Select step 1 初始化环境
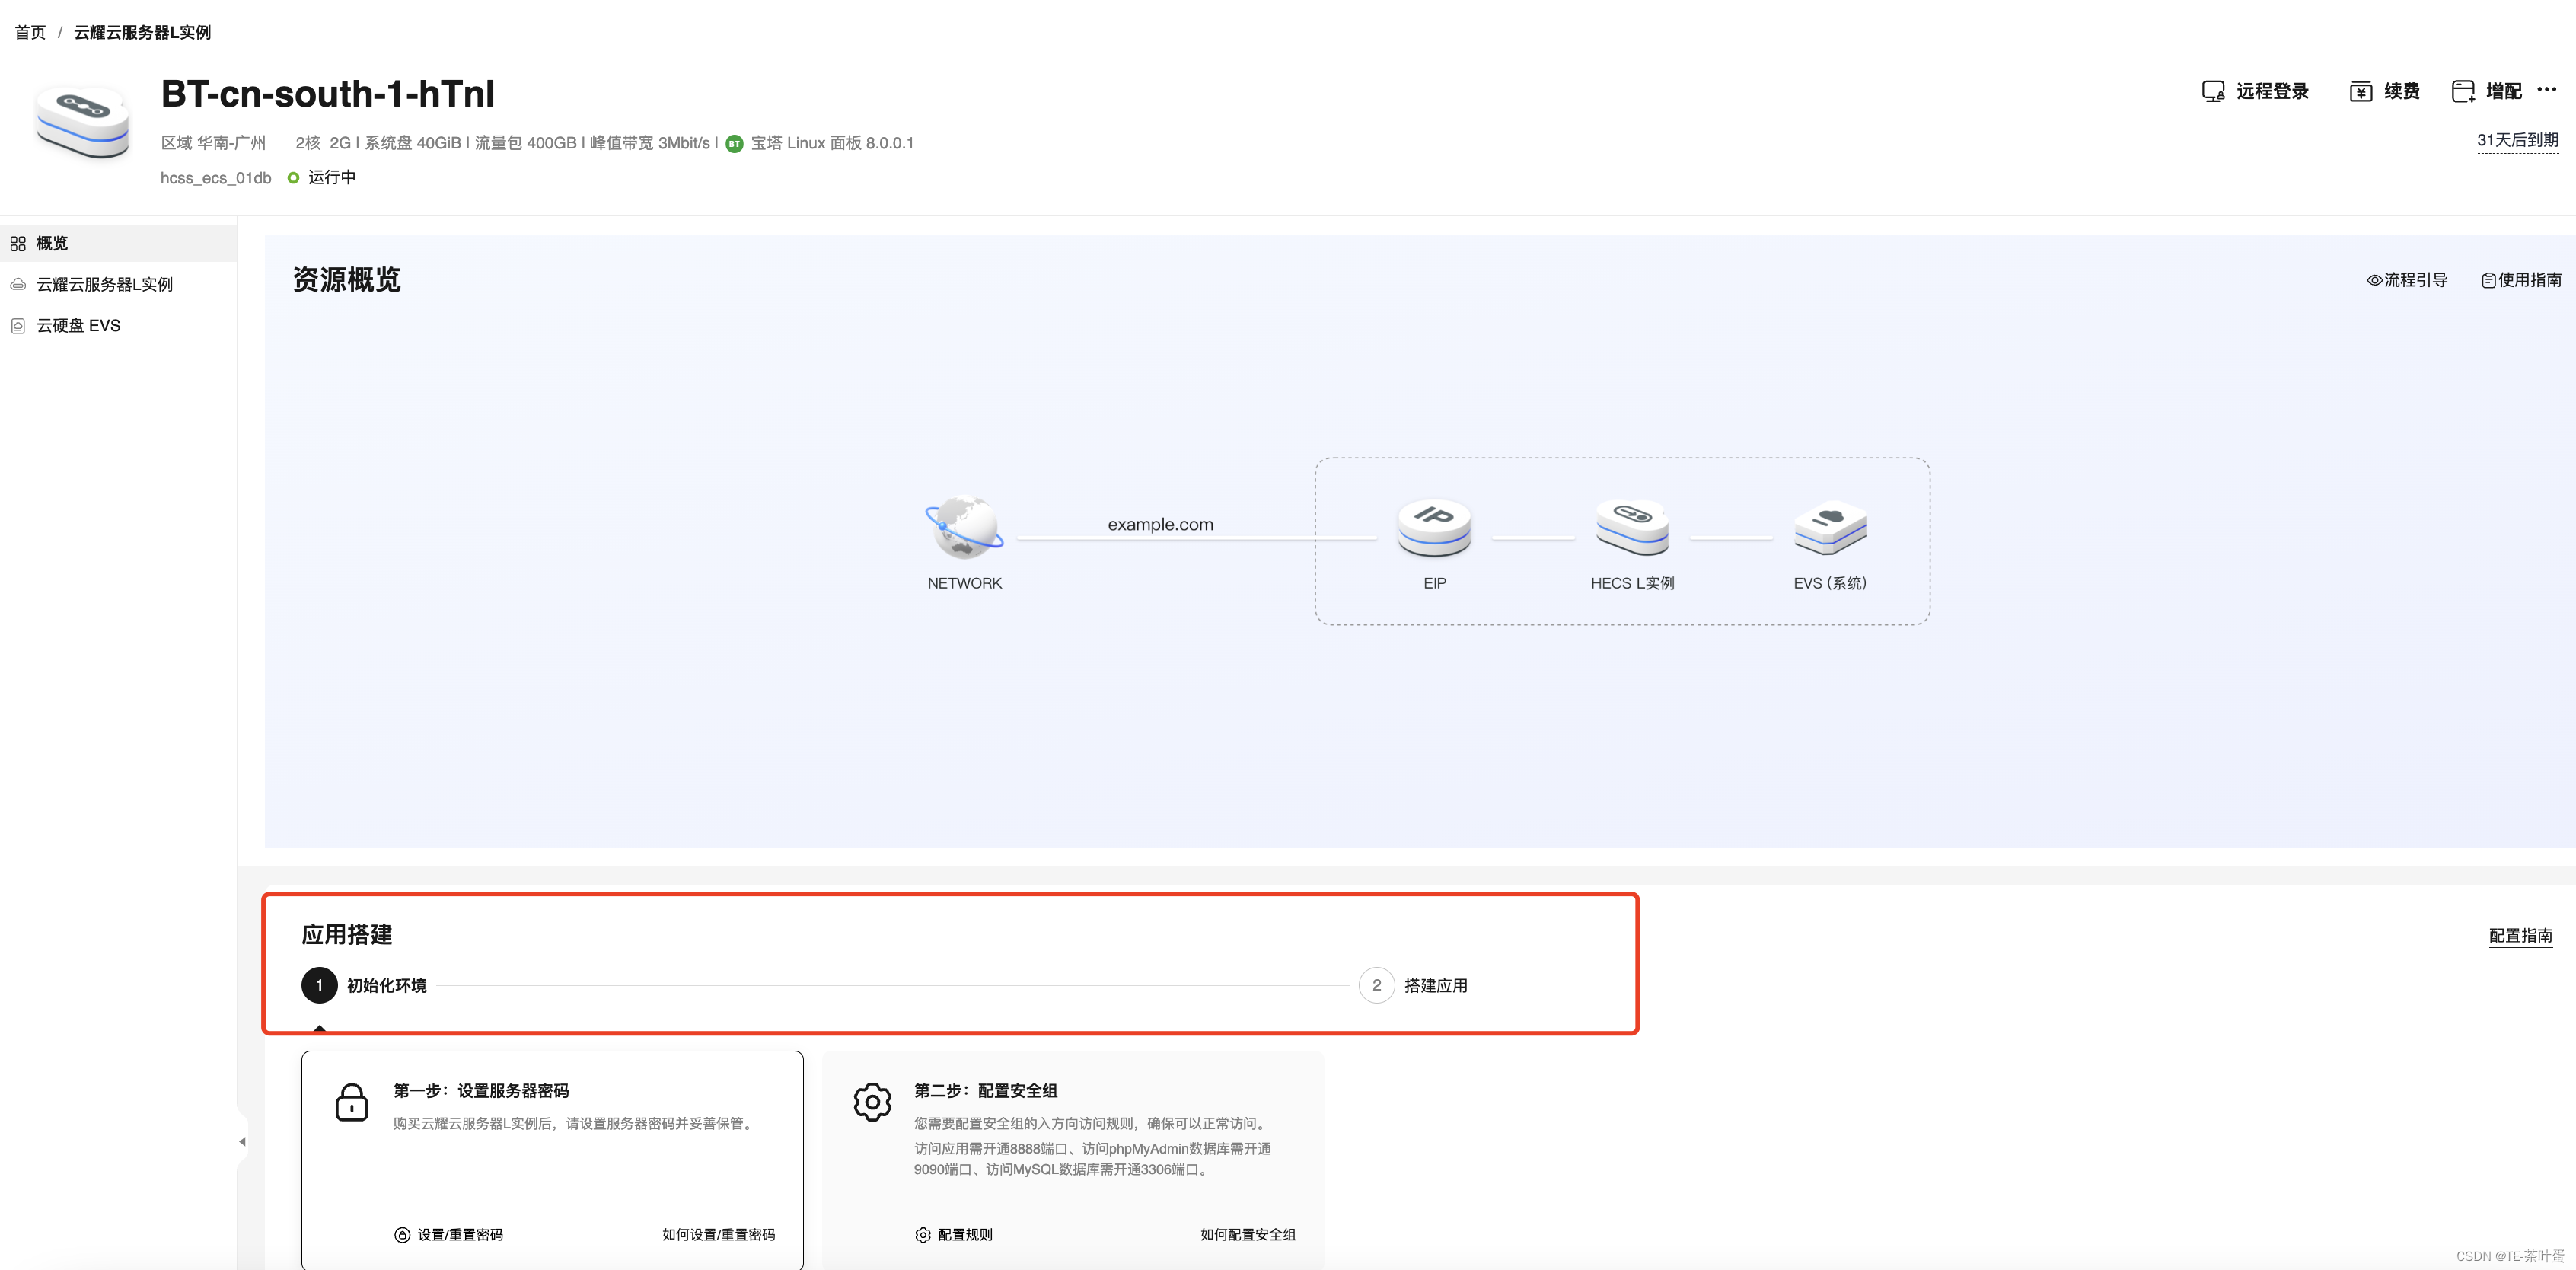2576x1270 pixels. click(x=364, y=985)
